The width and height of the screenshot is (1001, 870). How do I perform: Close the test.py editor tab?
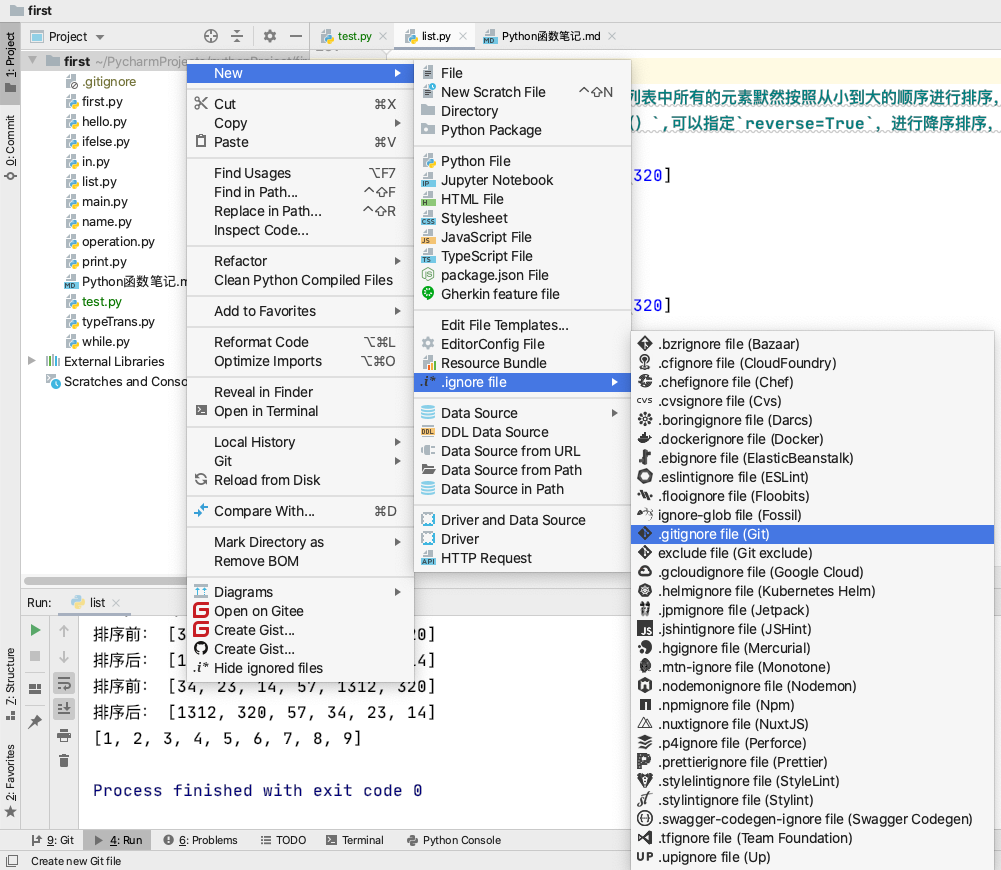[383, 36]
